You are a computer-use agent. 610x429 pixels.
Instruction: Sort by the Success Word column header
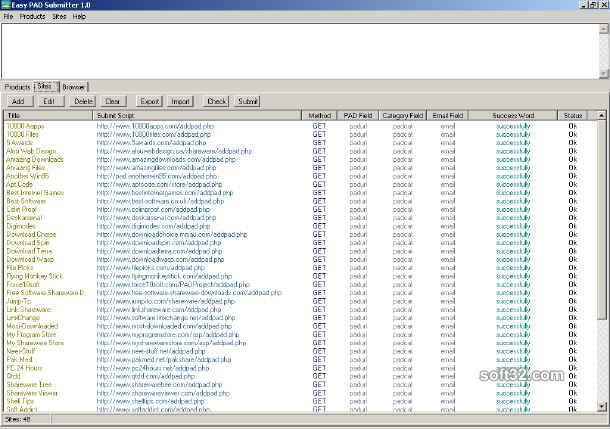tap(513, 116)
